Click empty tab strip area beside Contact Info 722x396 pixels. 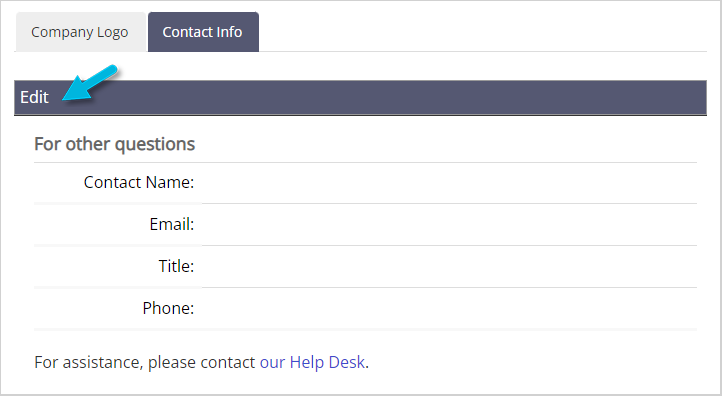pyautogui.click(x=483, y=32)
